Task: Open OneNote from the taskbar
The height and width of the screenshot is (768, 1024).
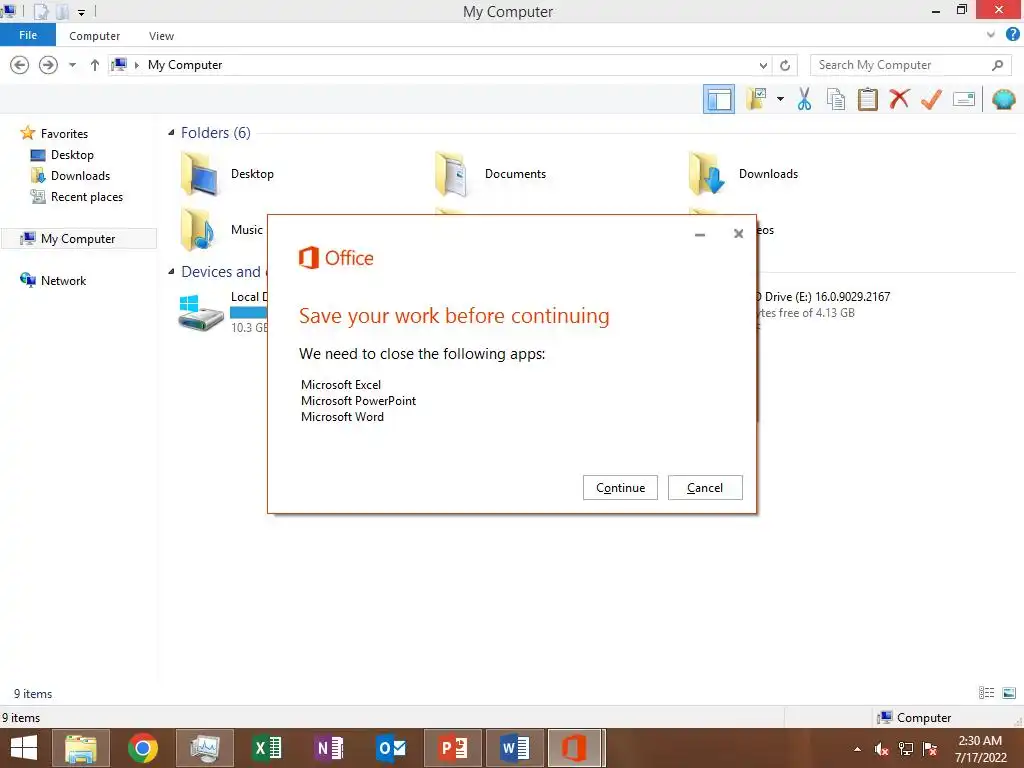Action: click(x=329, y=748)
